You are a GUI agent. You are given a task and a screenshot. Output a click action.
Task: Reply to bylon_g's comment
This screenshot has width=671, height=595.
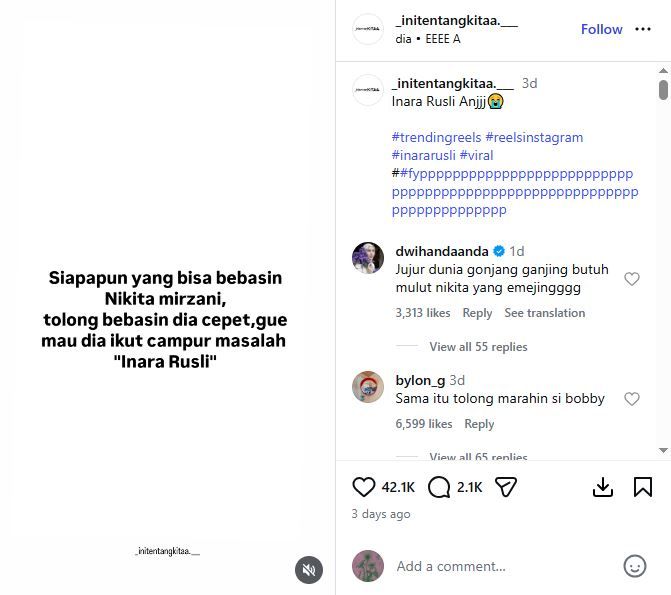pyautogui.click(x=479, y=424)
